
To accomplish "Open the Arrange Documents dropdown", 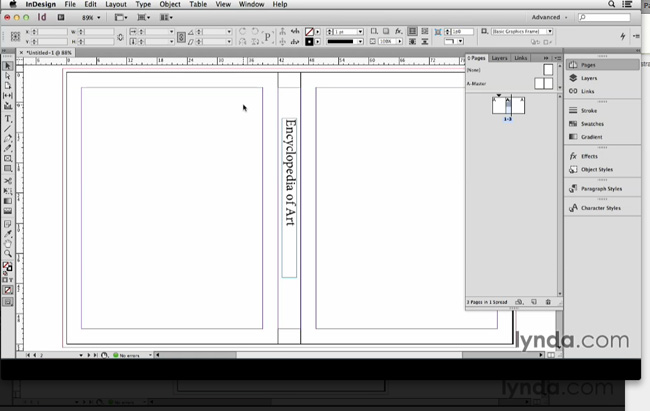I will tap(167, 17).
